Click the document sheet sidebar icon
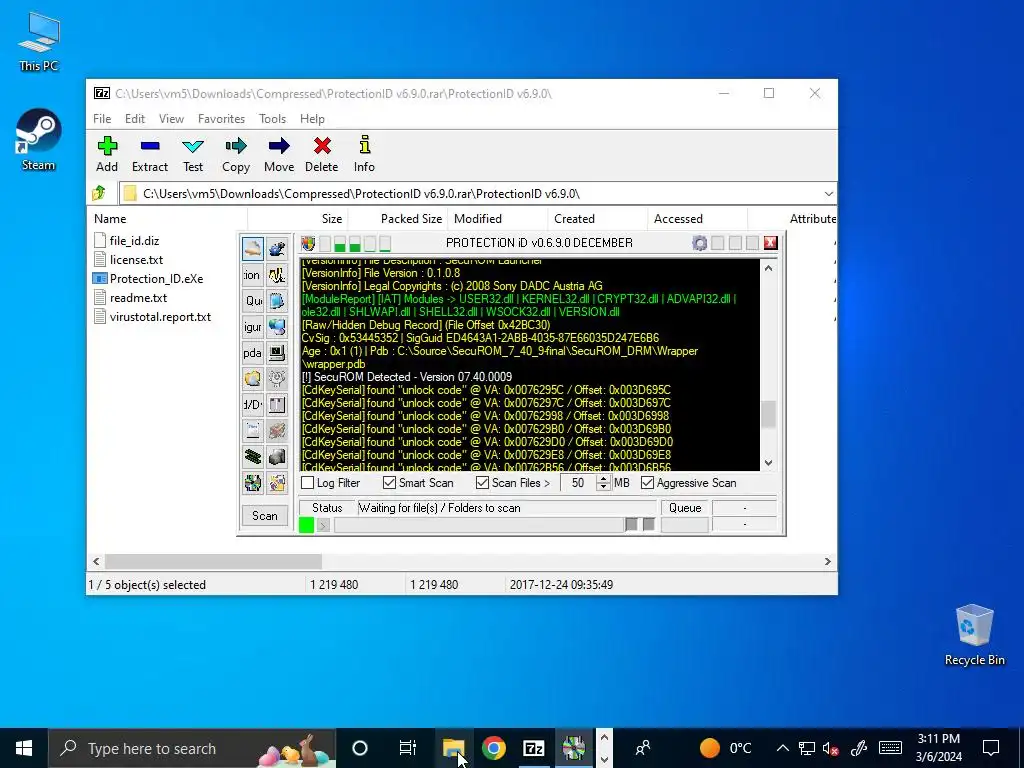 253,431
